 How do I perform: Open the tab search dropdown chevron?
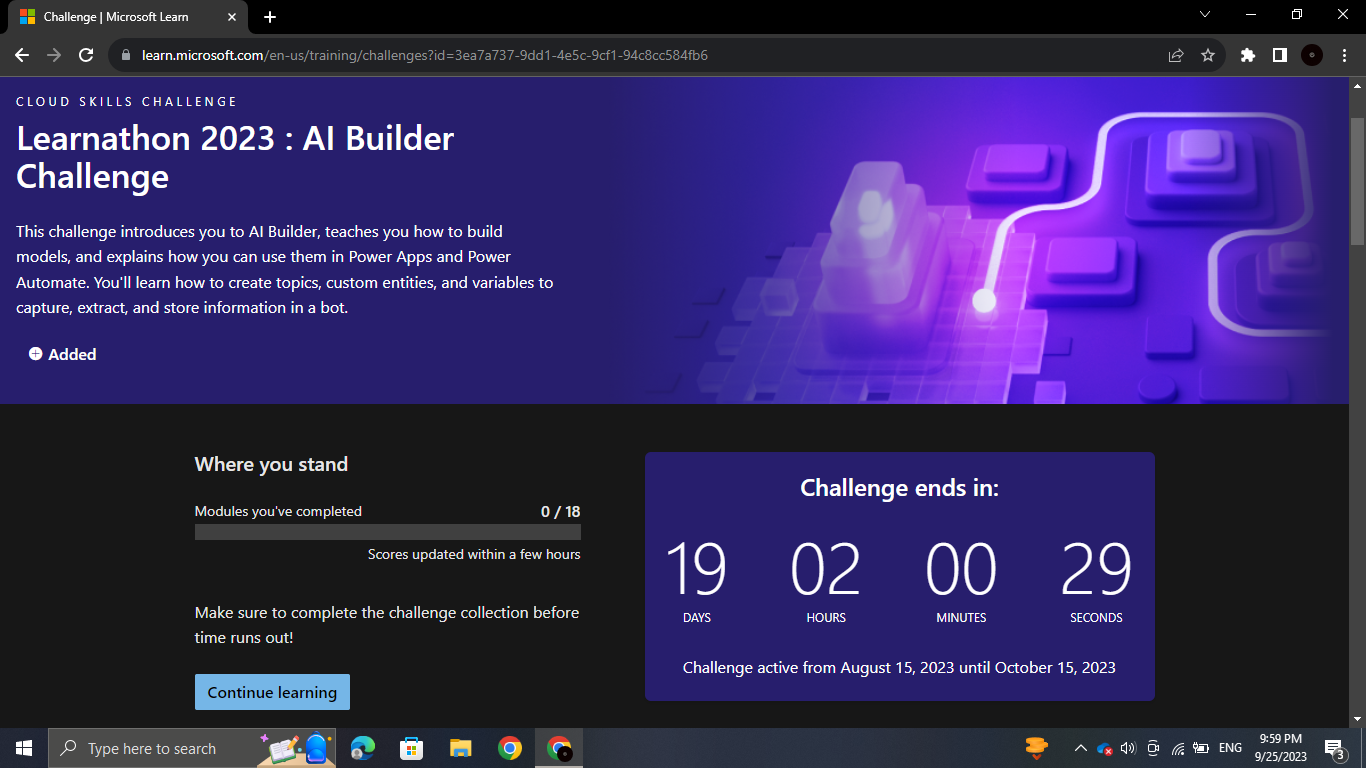[x=1204, y=15]
